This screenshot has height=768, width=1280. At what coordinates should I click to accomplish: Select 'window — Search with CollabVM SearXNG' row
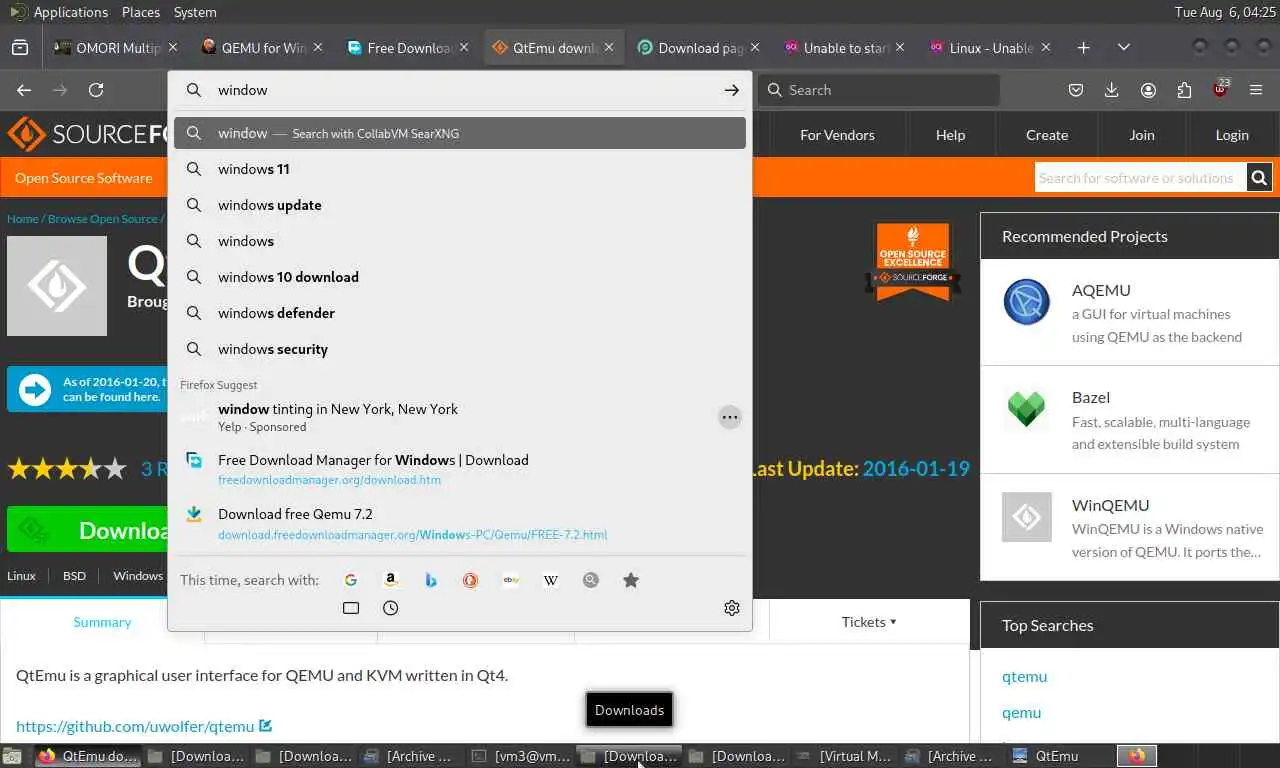[x=460, y=133]
